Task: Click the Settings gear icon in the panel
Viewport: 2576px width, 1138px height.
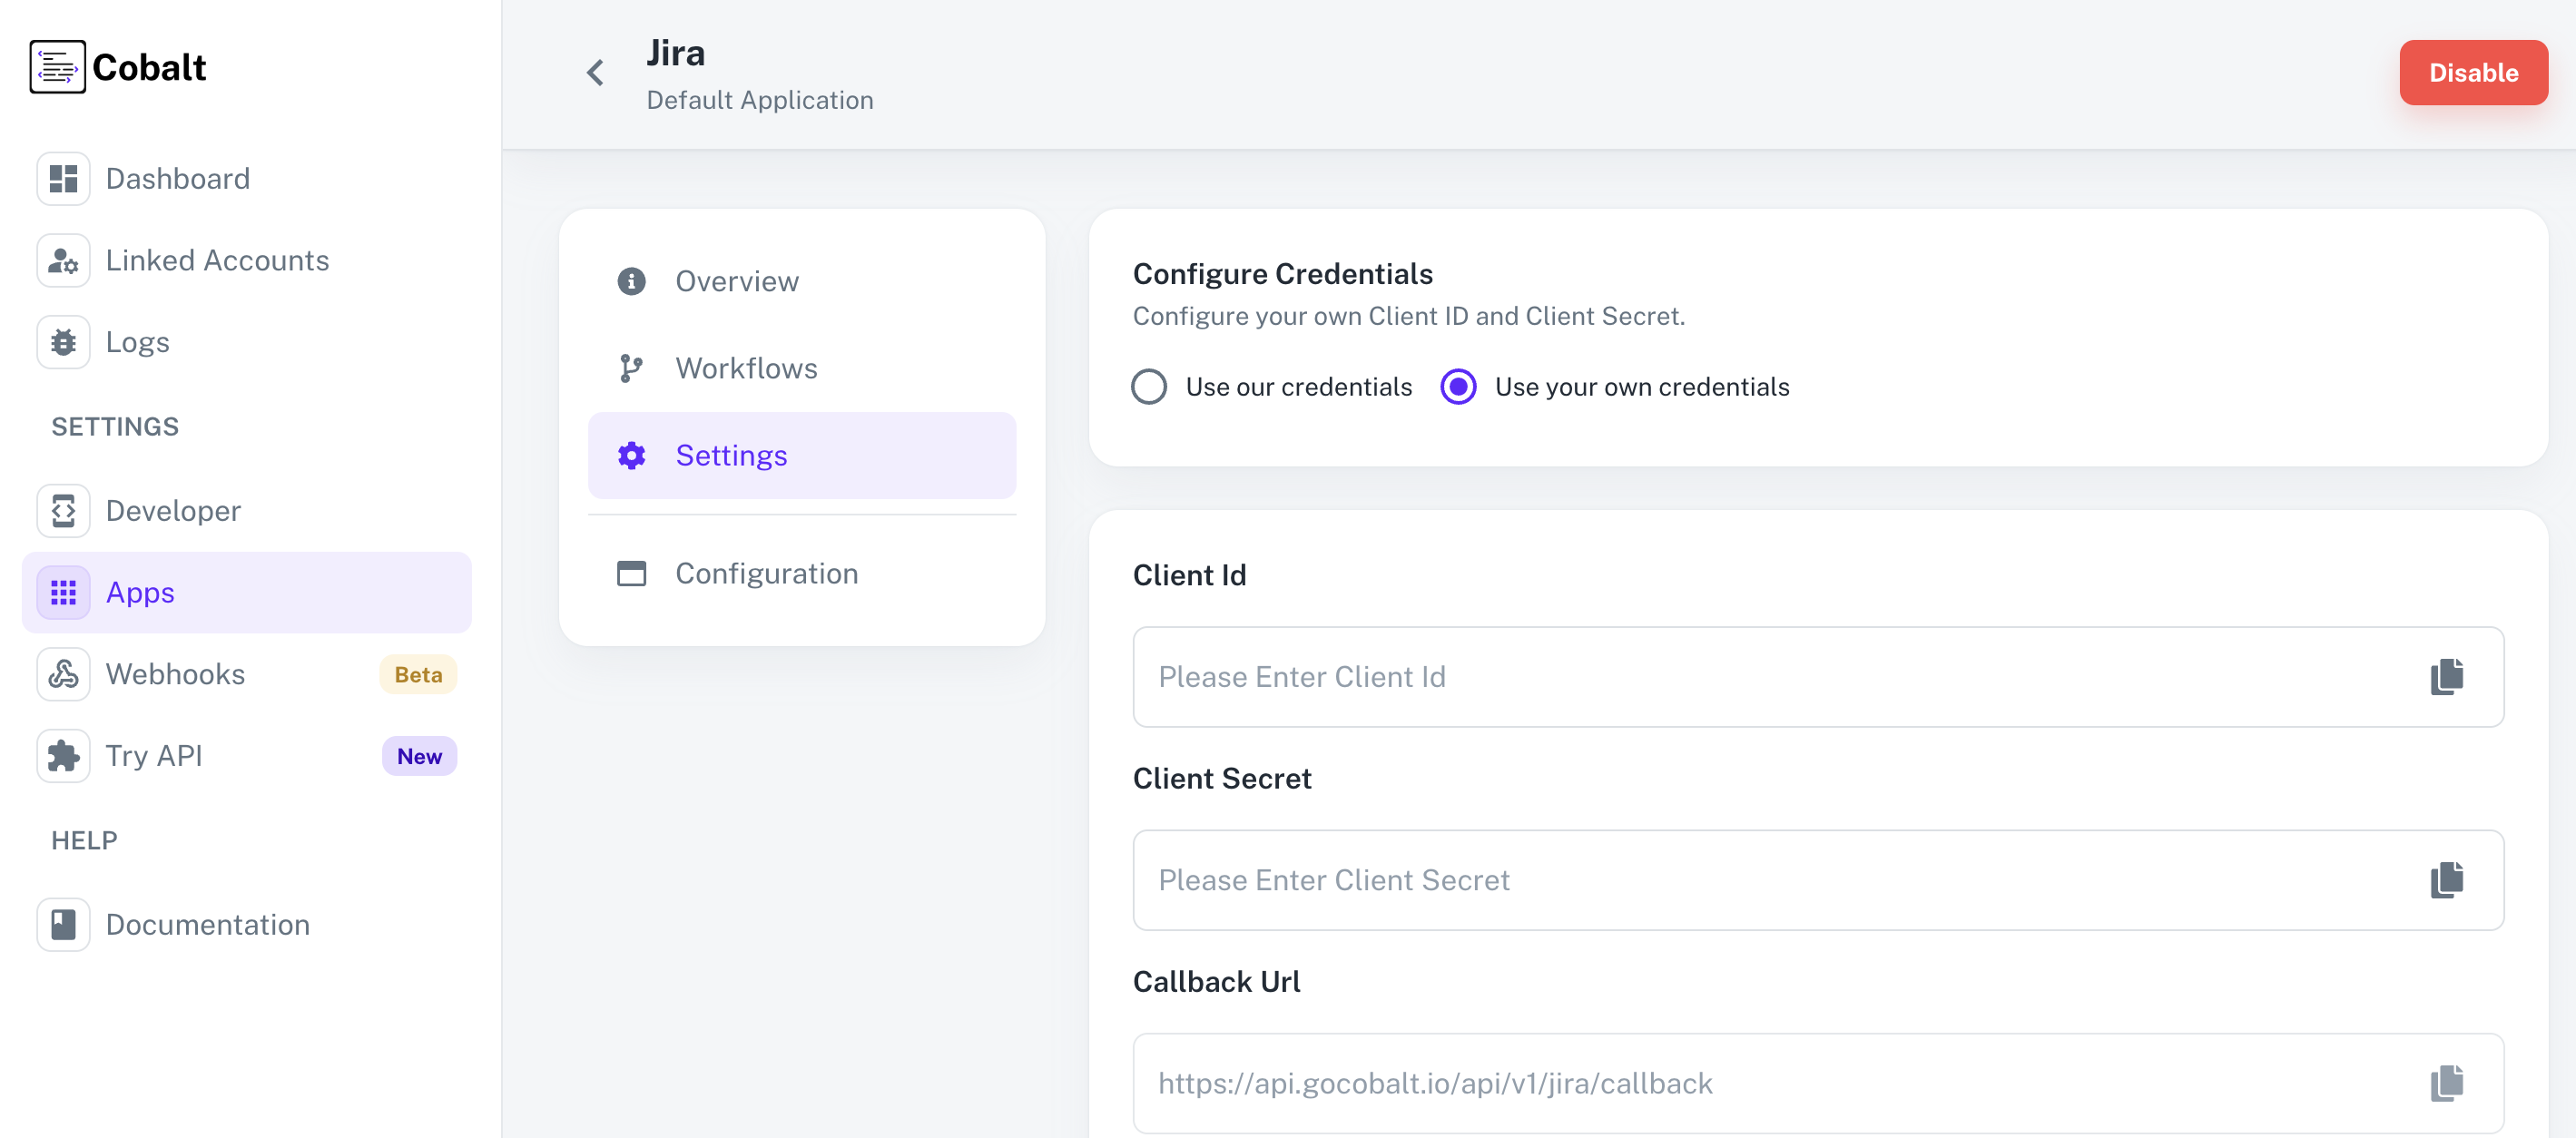Action: tap(631, 455)
